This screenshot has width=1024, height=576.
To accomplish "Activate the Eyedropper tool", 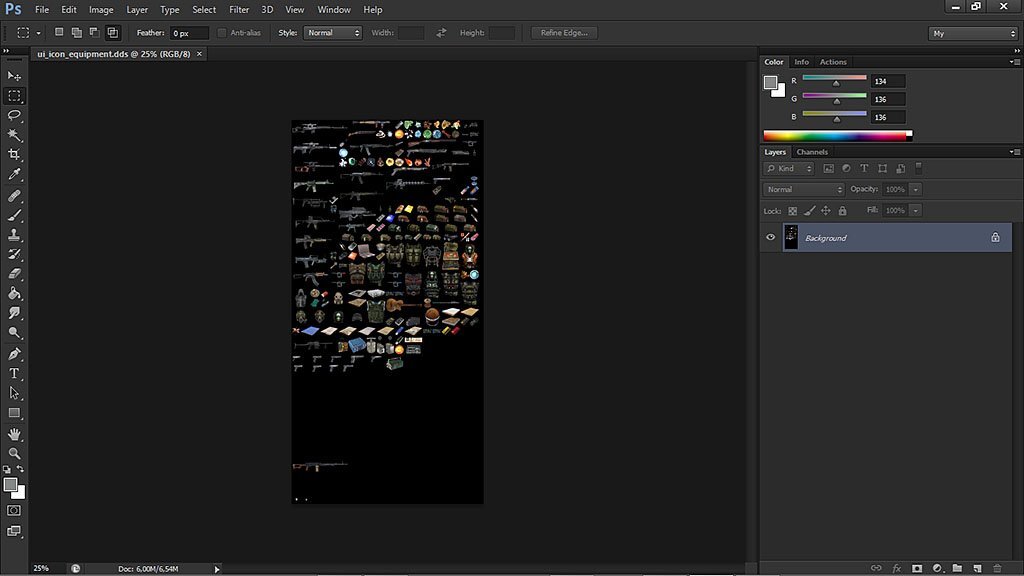I will [14, 174].
